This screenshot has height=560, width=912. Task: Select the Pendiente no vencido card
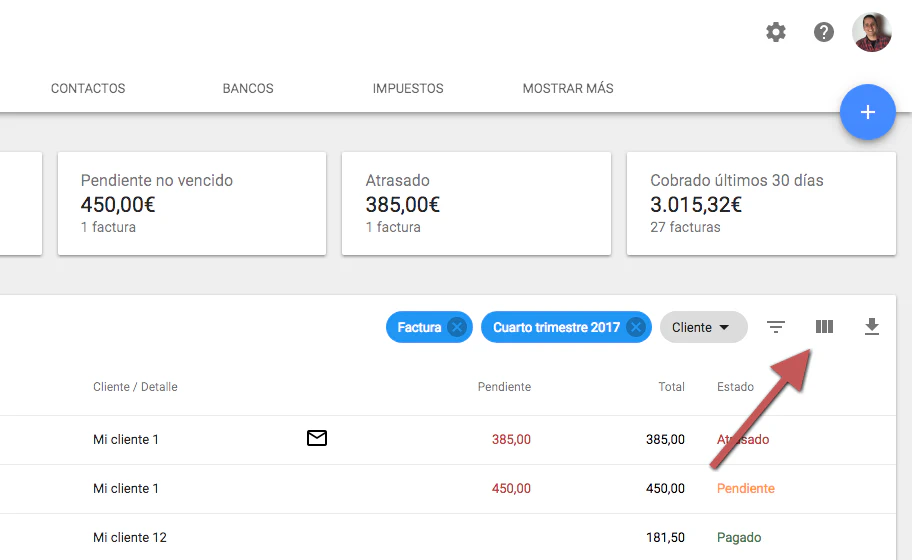click(x=191, y=204)
